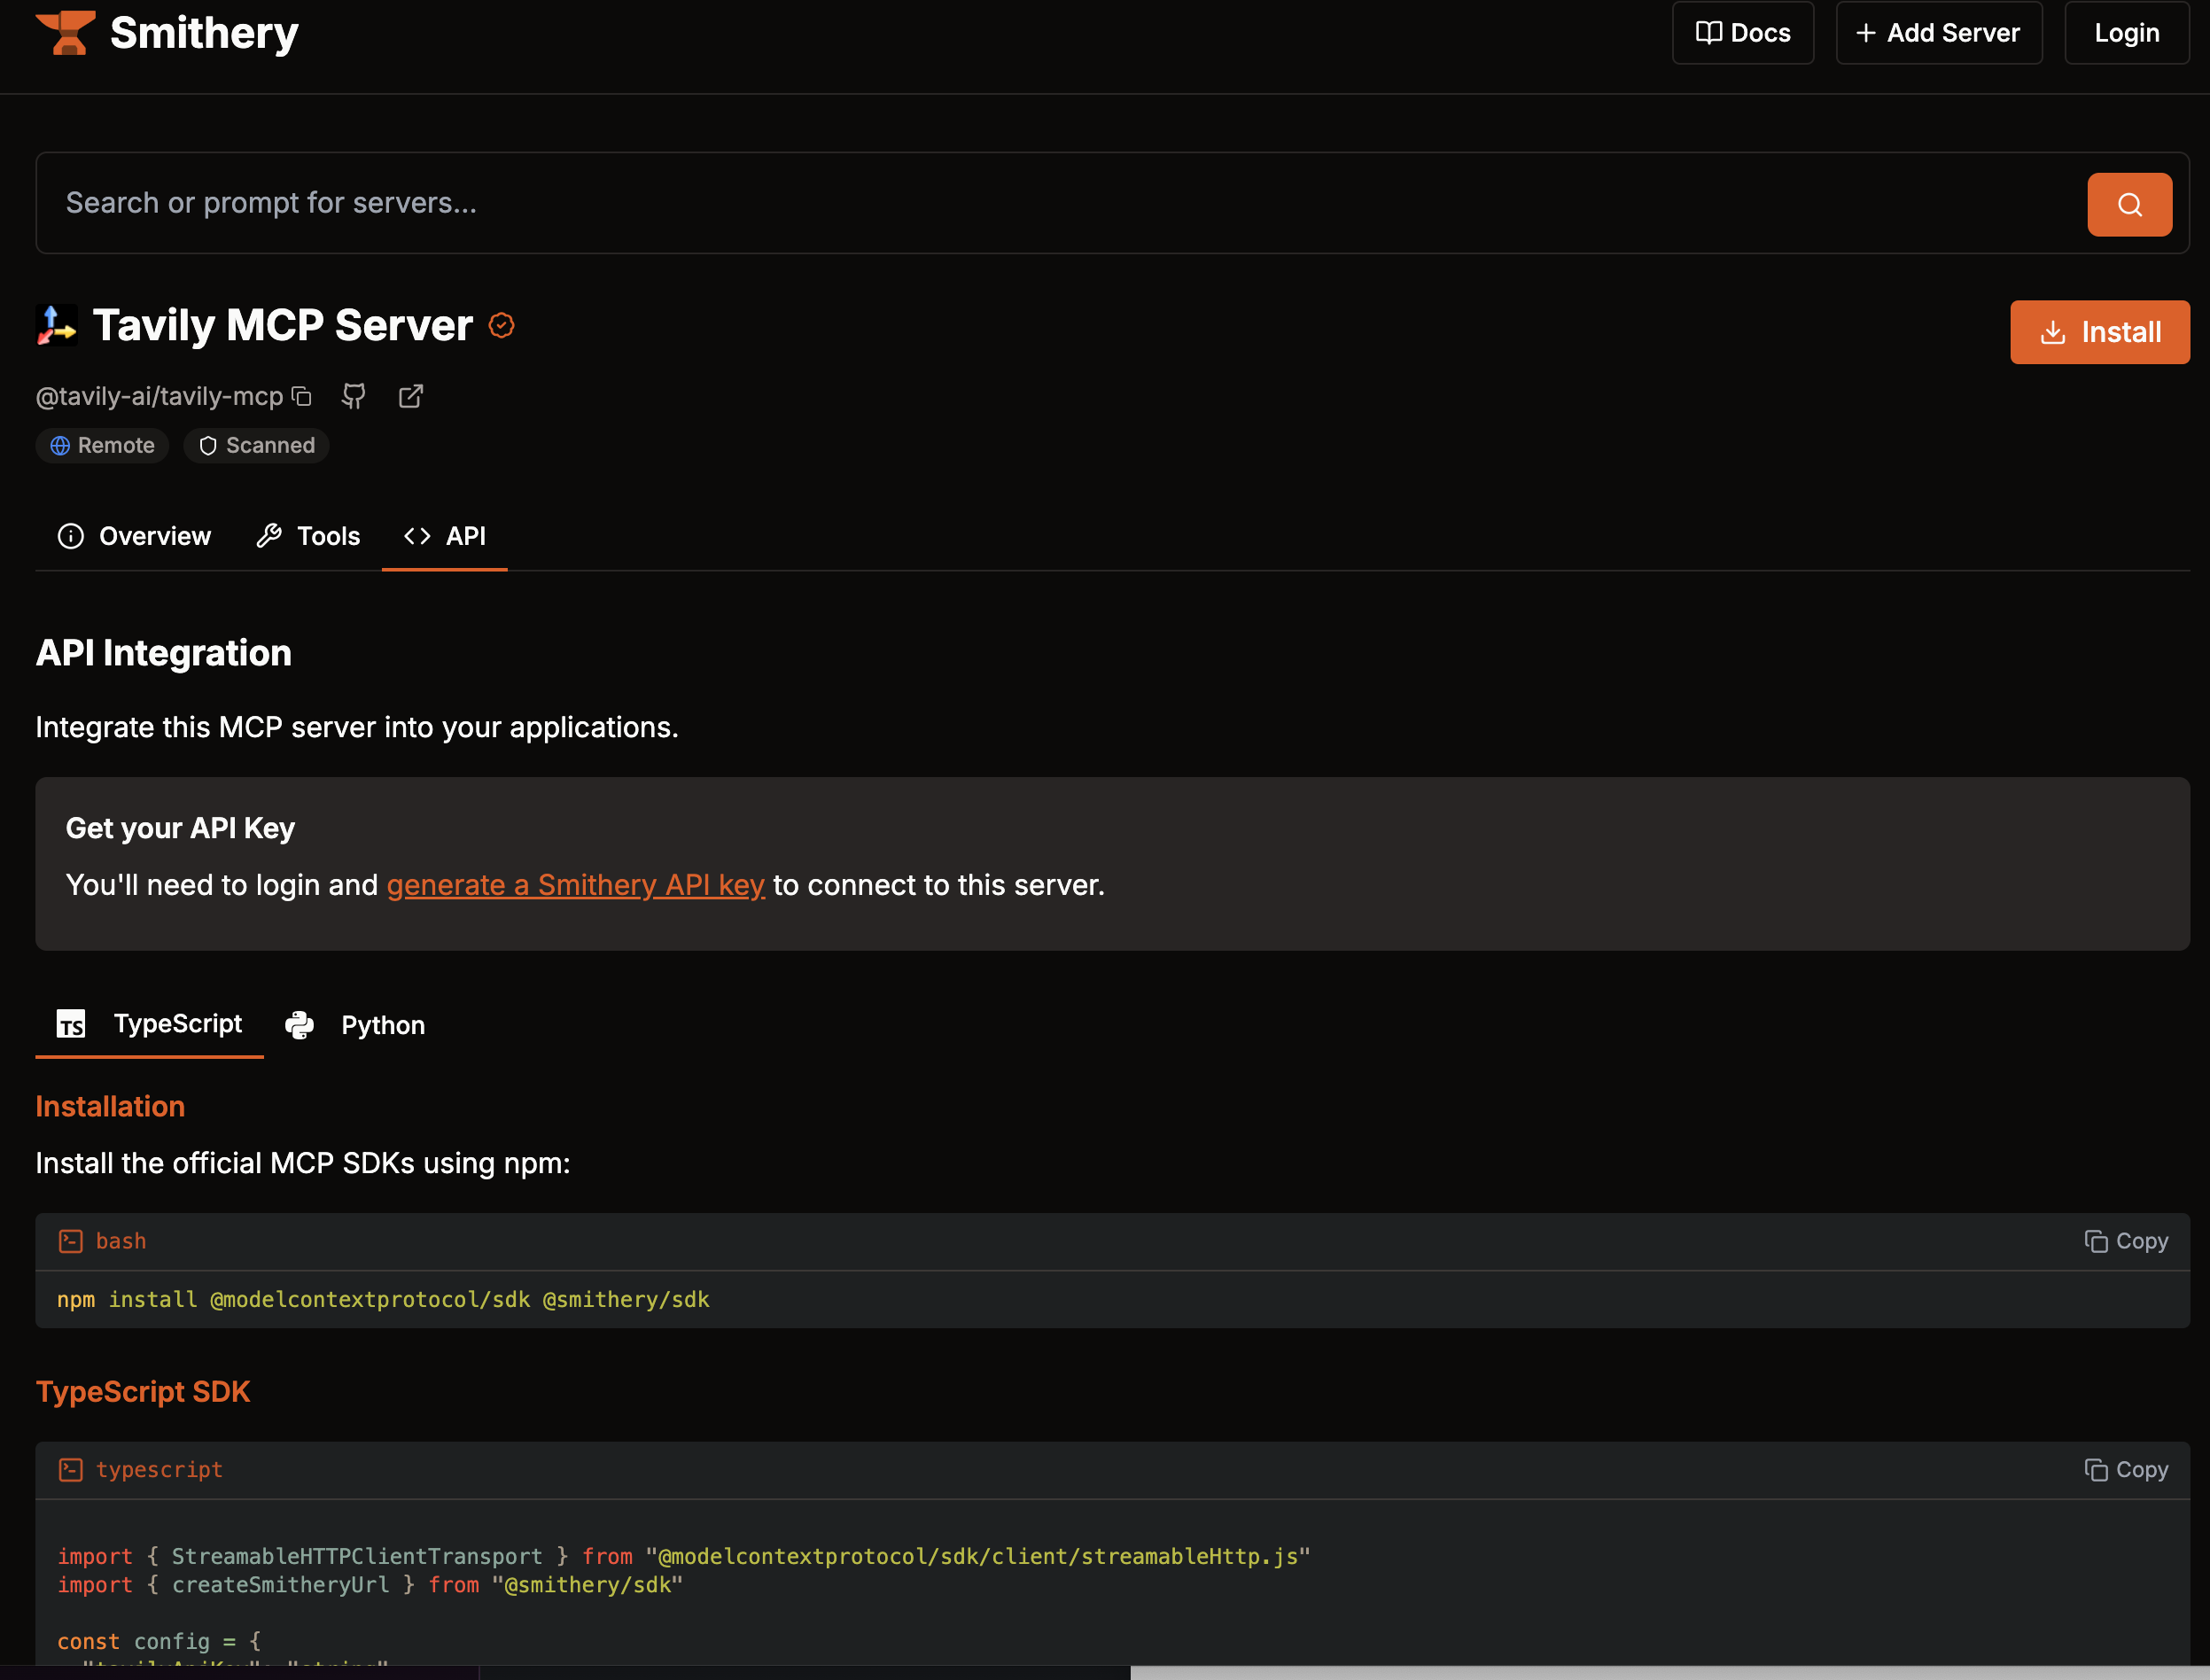Viewport: 2210px width, 1680px height.
Task: Click the StreamableHTTPClientTransport import line
Action: click(684, 1557)
